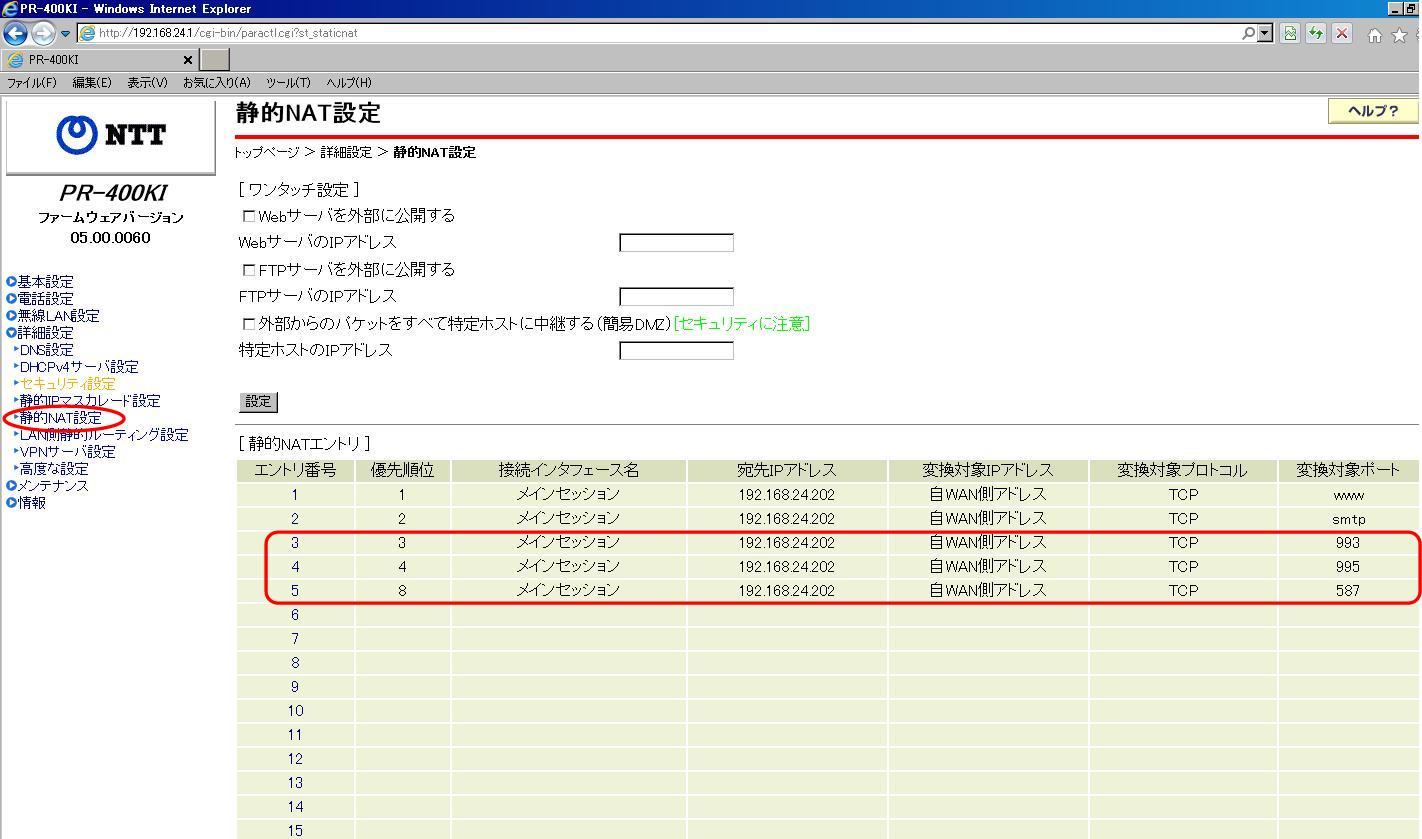Open Favorites with the star icon
This screenshot has height=839, width=1422.
[x=1399, y=35]
